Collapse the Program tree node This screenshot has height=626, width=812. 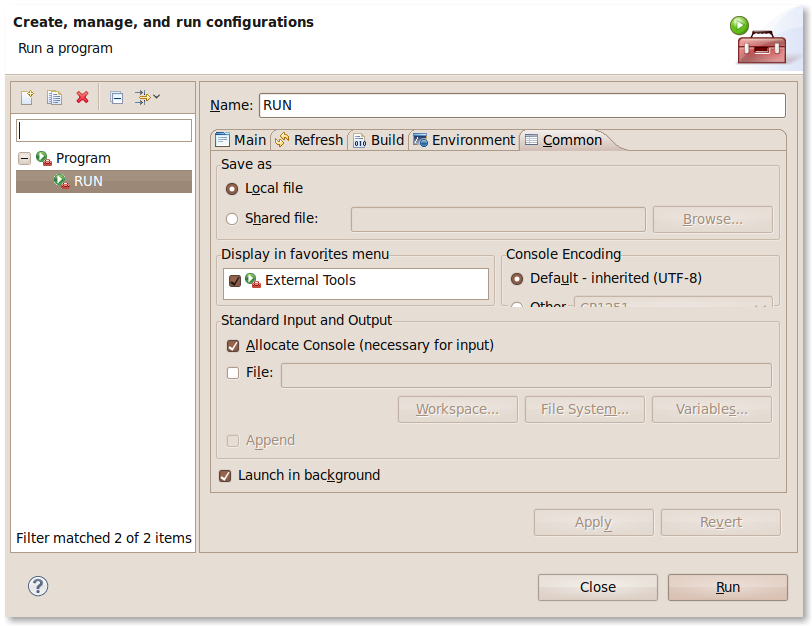(24, 158)
